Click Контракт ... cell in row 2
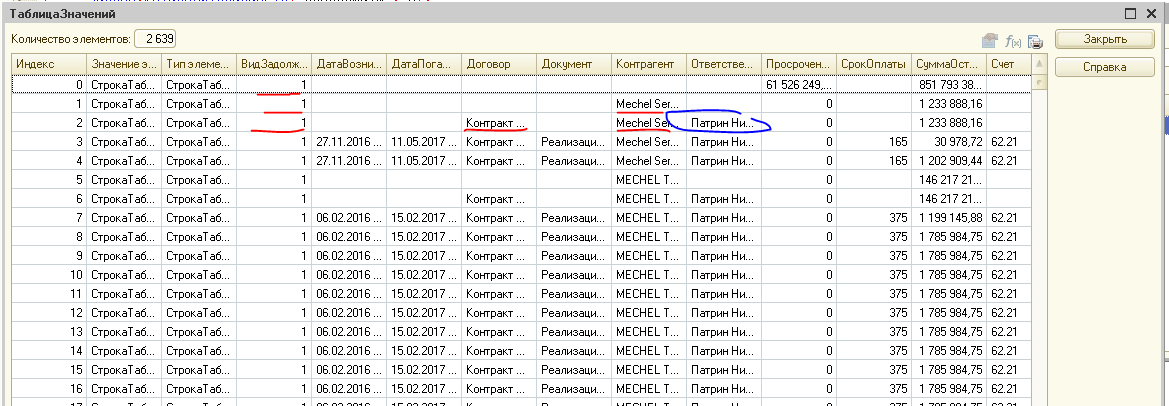Screen dimensions: 1169x406 pos(499,123)
